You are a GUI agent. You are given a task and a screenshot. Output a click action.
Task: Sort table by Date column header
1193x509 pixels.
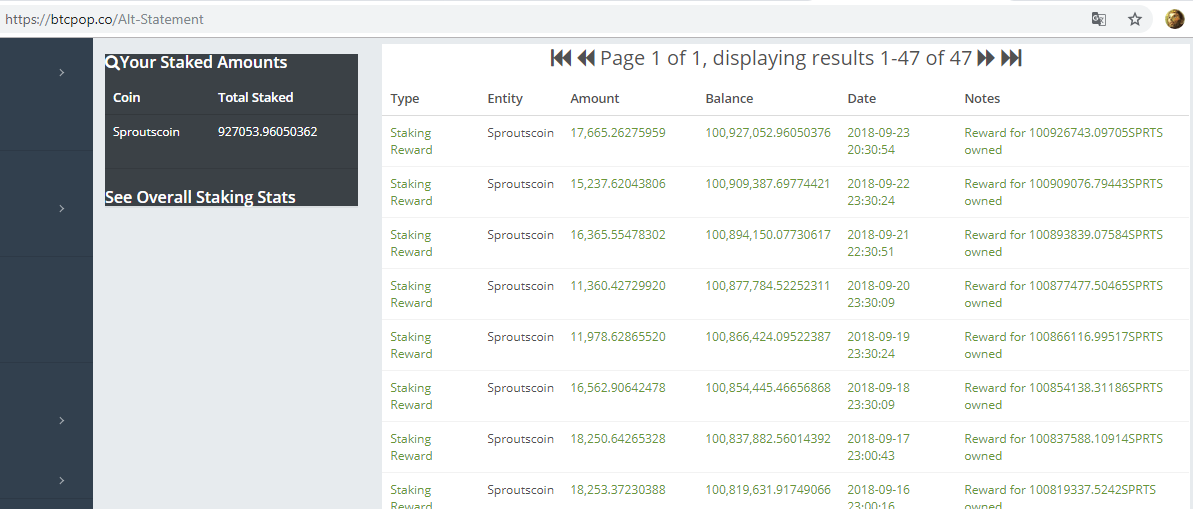pyautogui.click(x=862, y=98)
